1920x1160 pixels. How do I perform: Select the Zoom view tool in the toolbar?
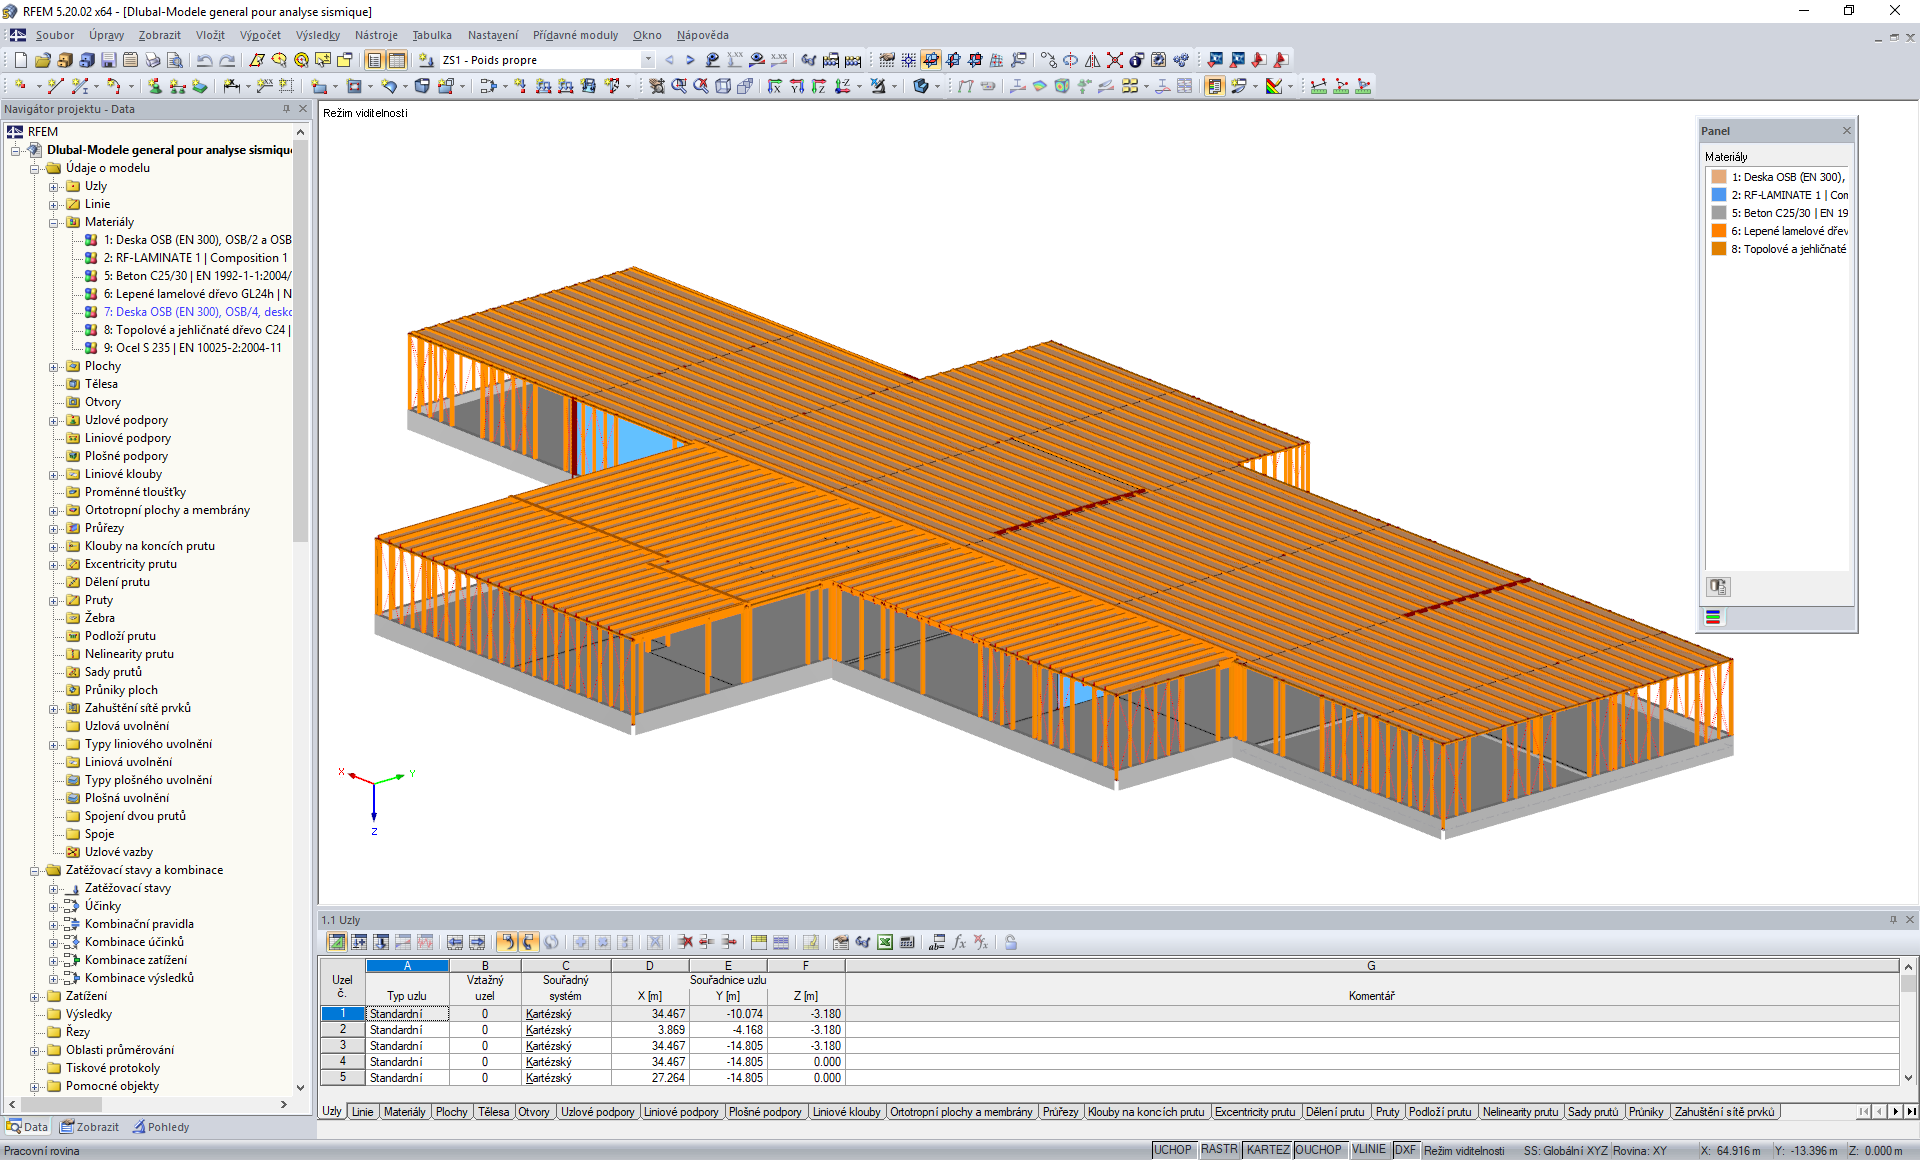pos(680,87)
